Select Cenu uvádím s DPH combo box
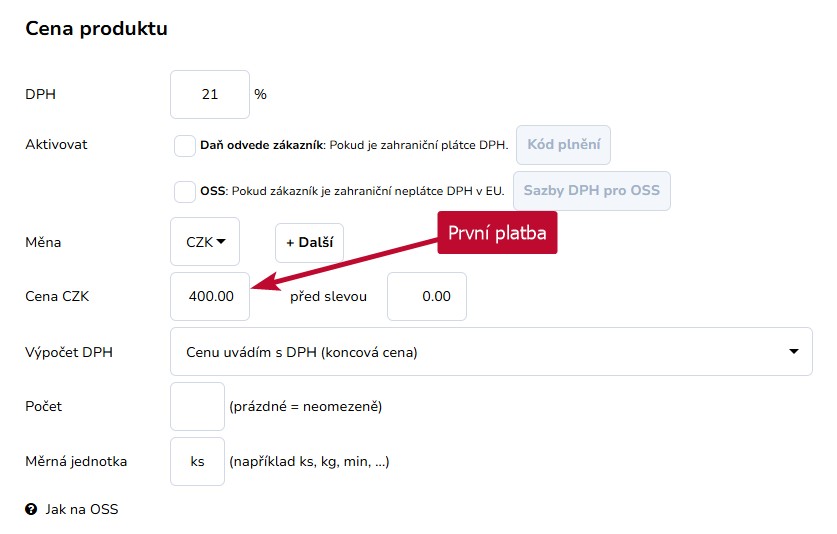 491,352
